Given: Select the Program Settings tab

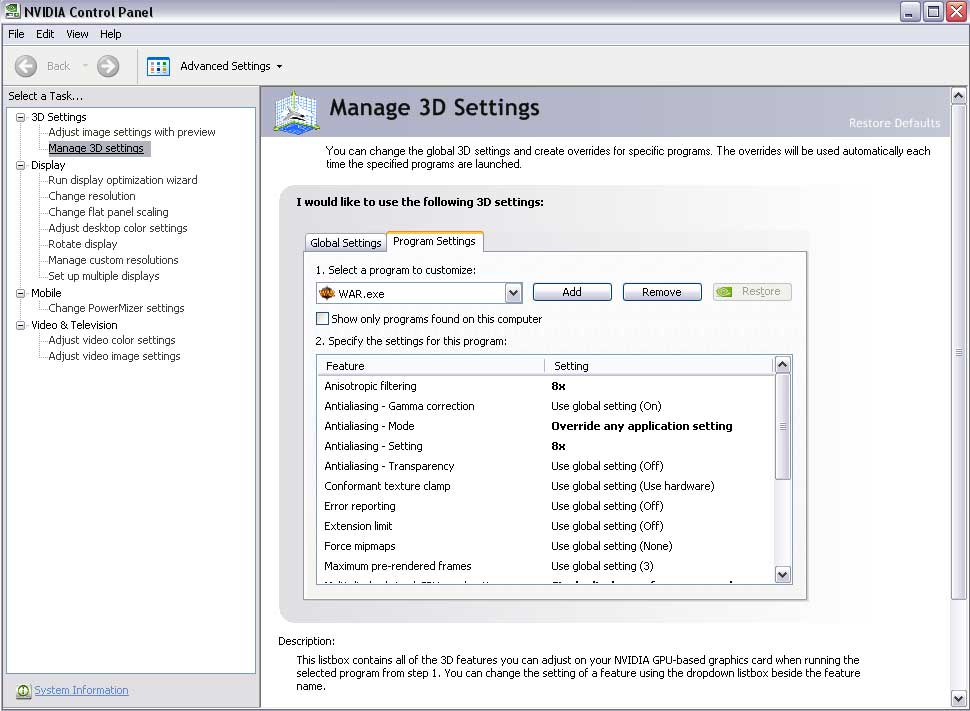Looking at the screenshot, I should (x=434, y=241).
